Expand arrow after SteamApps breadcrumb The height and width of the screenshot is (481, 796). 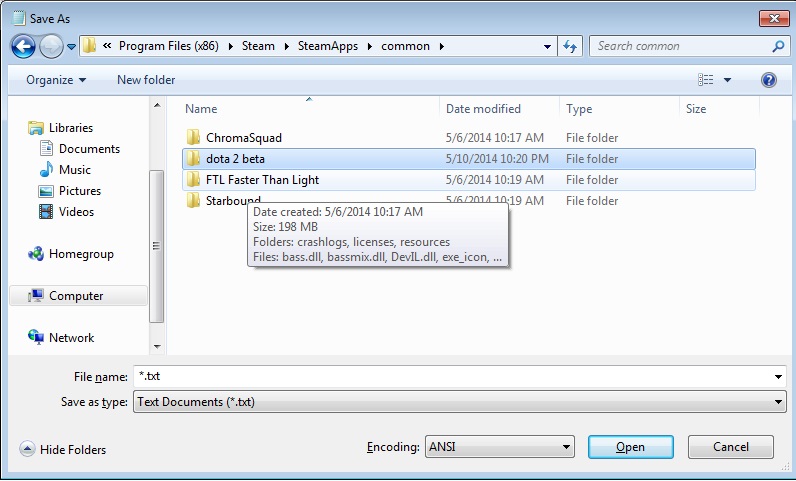[x=370, y=47]
